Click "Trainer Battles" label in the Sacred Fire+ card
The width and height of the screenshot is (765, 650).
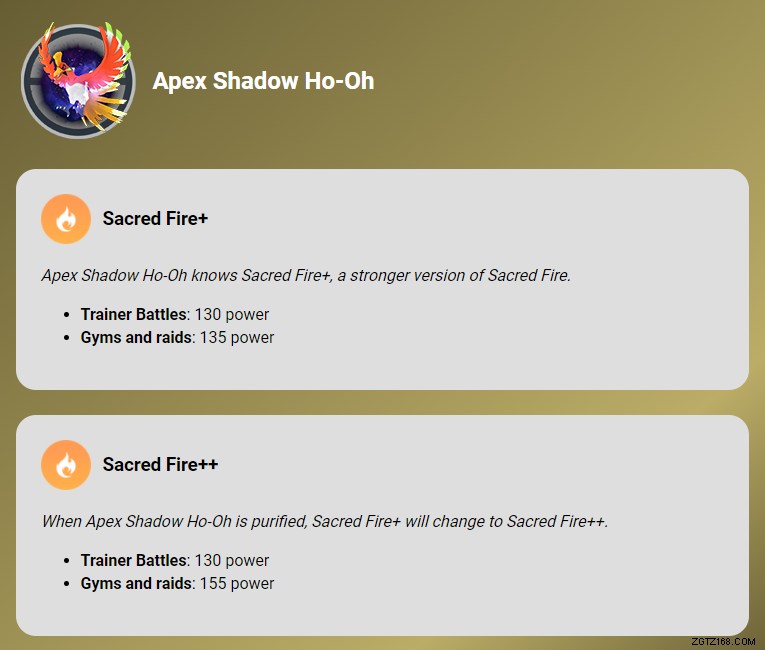pos(133,314)
